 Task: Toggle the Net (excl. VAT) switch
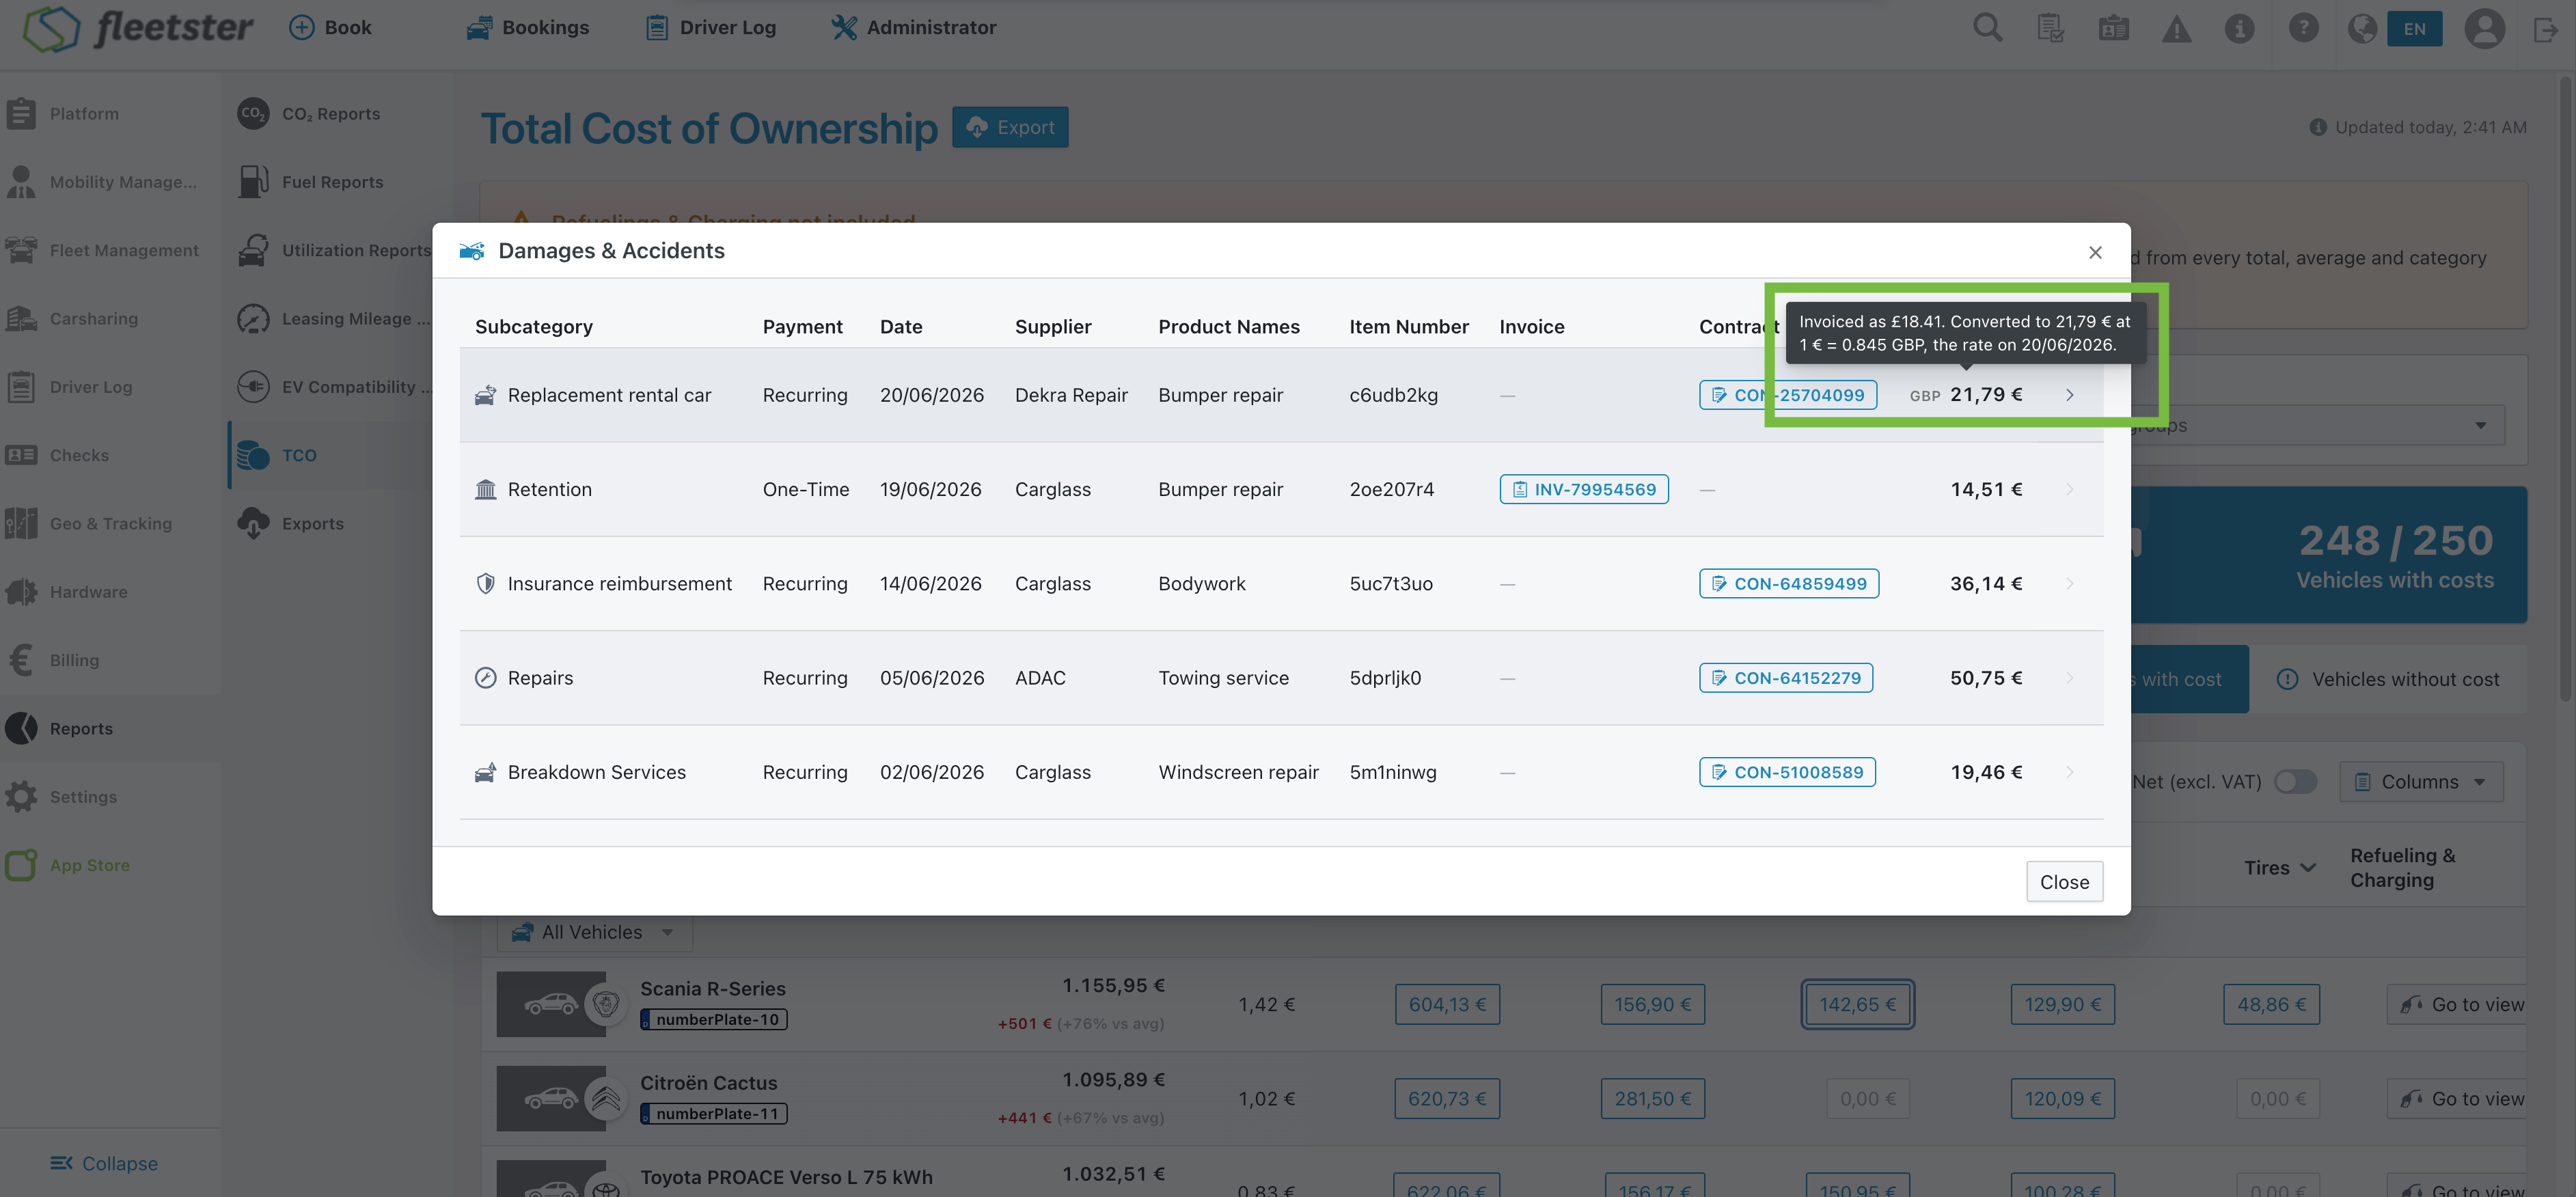[x=2295, y=782]
